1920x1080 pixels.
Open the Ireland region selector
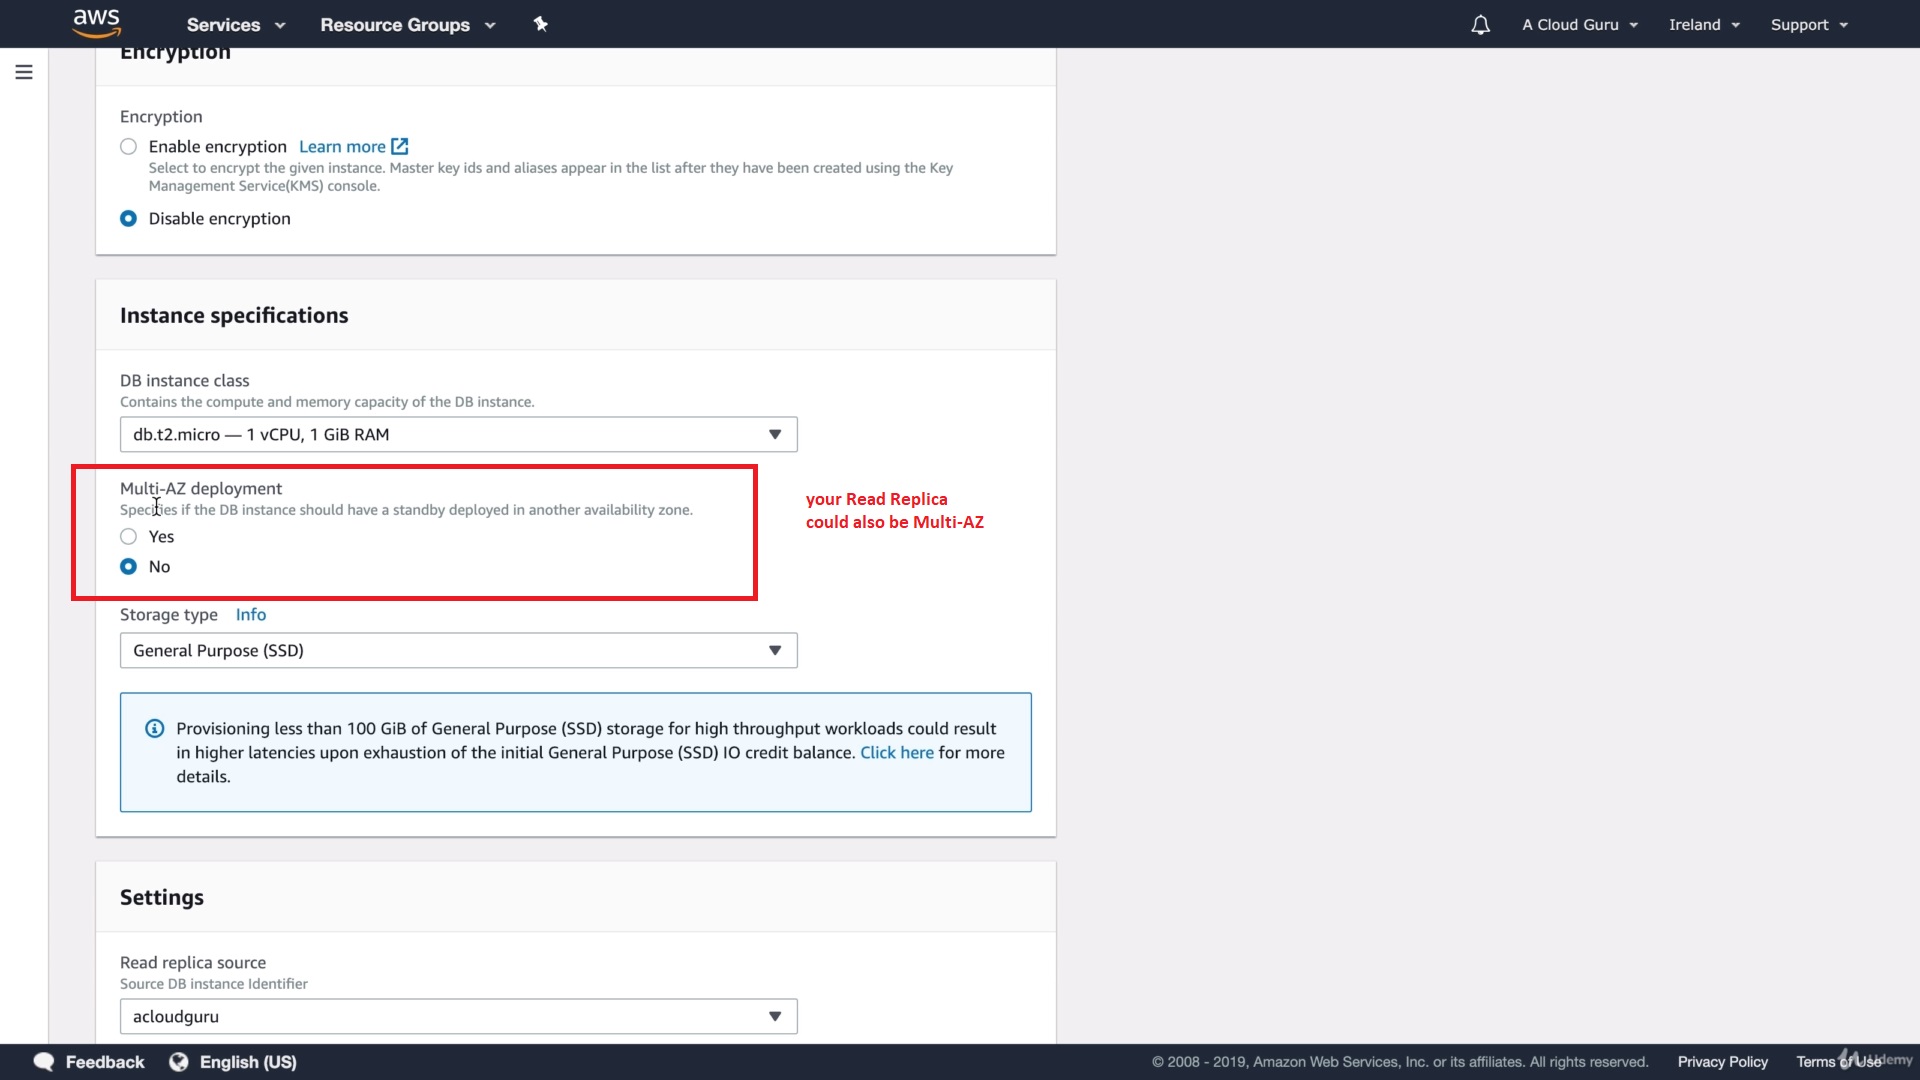1704,25
